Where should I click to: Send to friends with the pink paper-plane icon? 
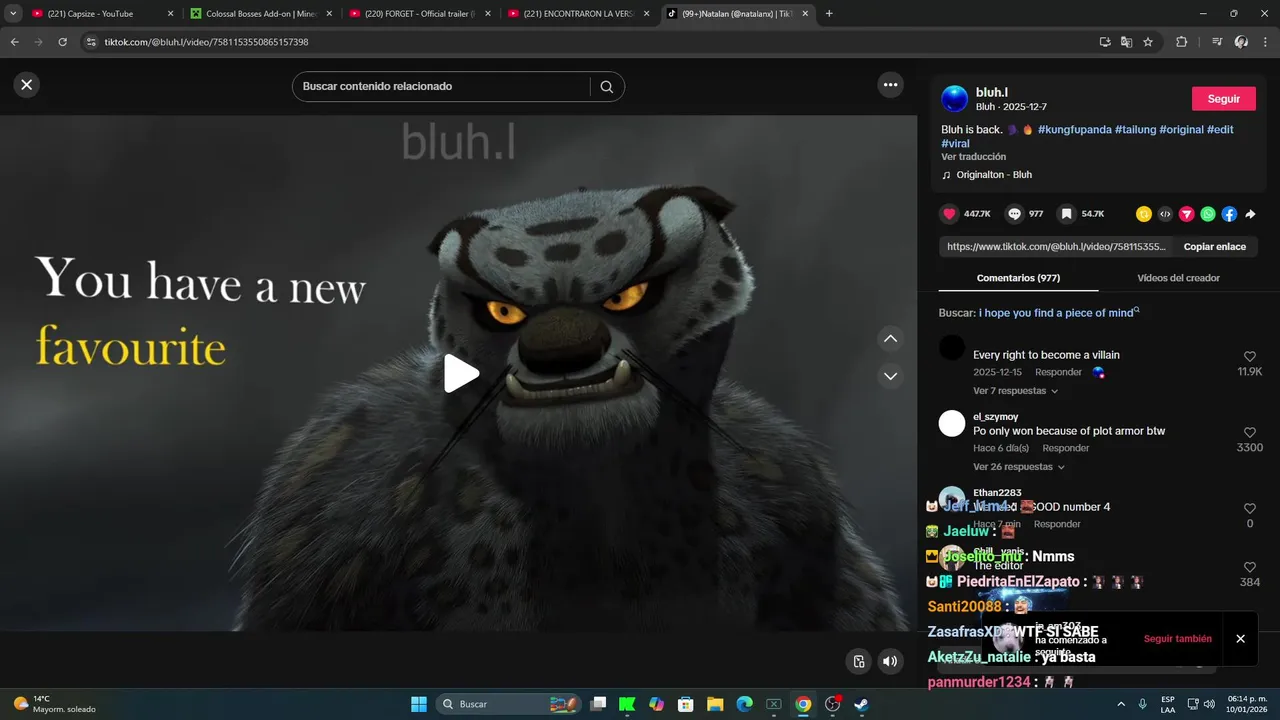point(1186,214)
